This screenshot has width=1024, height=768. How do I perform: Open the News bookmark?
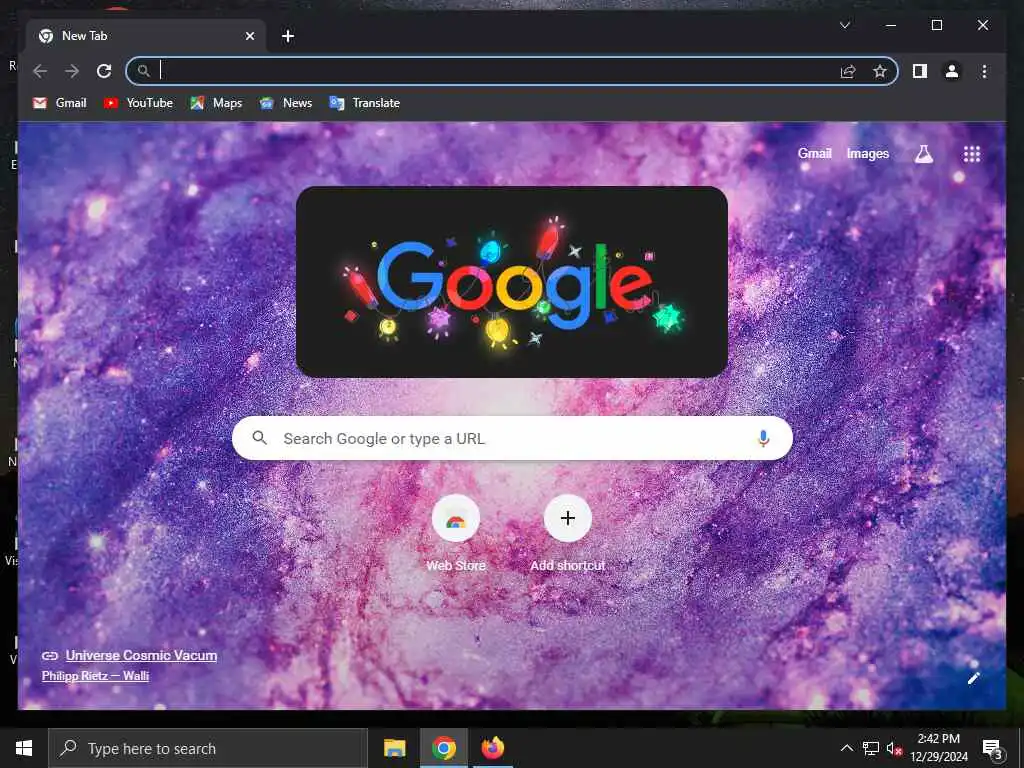pyautogui.click(x=286, y=103)
